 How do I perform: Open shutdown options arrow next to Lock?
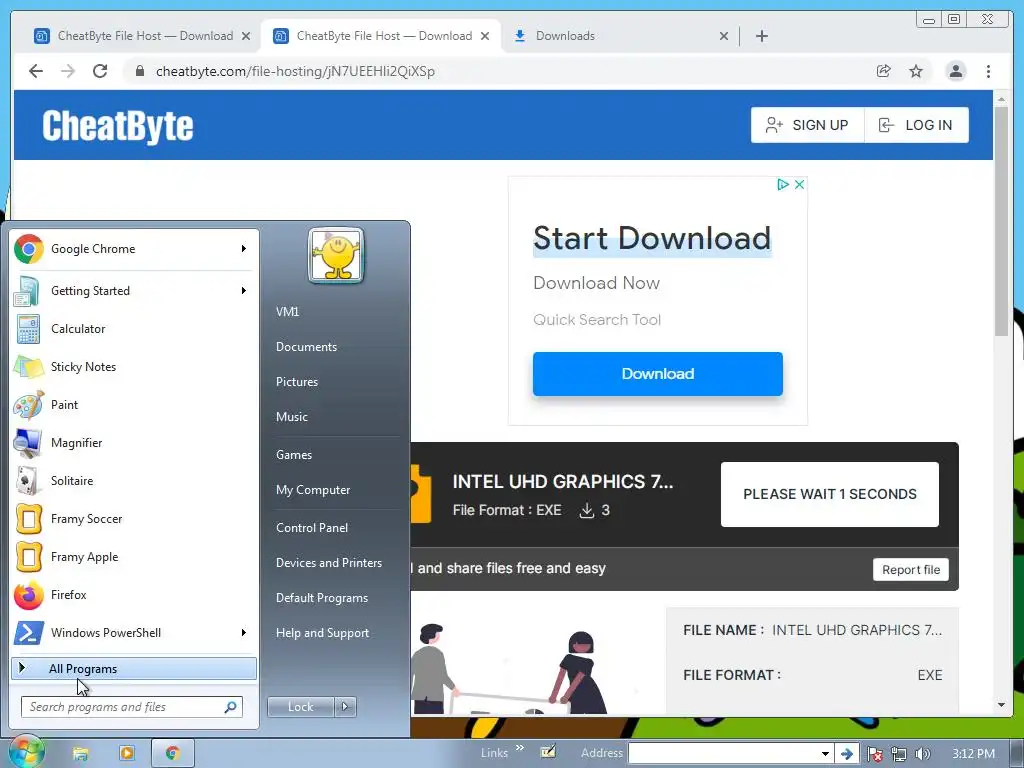345,707
